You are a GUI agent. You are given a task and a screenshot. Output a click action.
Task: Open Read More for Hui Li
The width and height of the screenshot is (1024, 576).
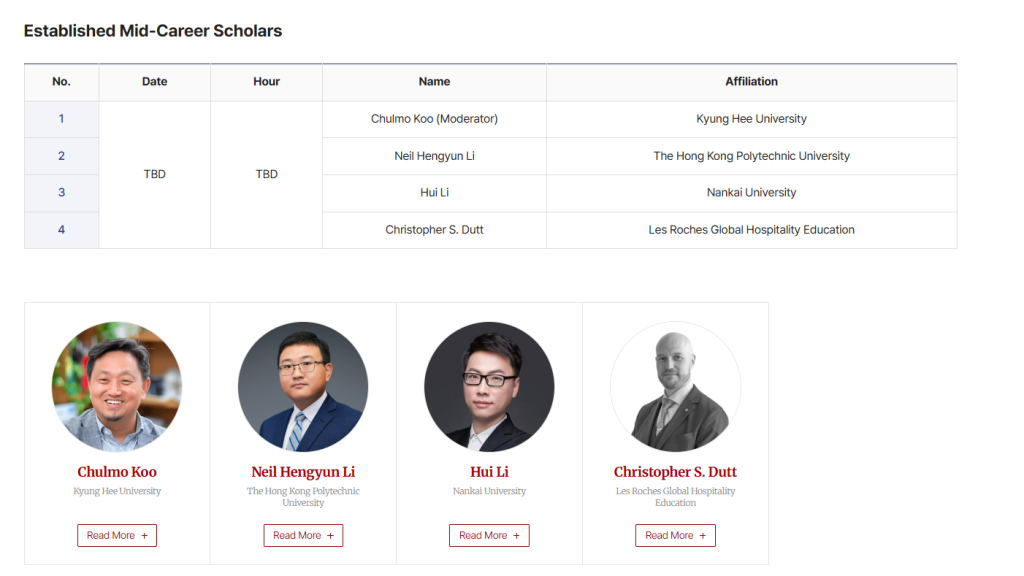(x=489, y=535)
